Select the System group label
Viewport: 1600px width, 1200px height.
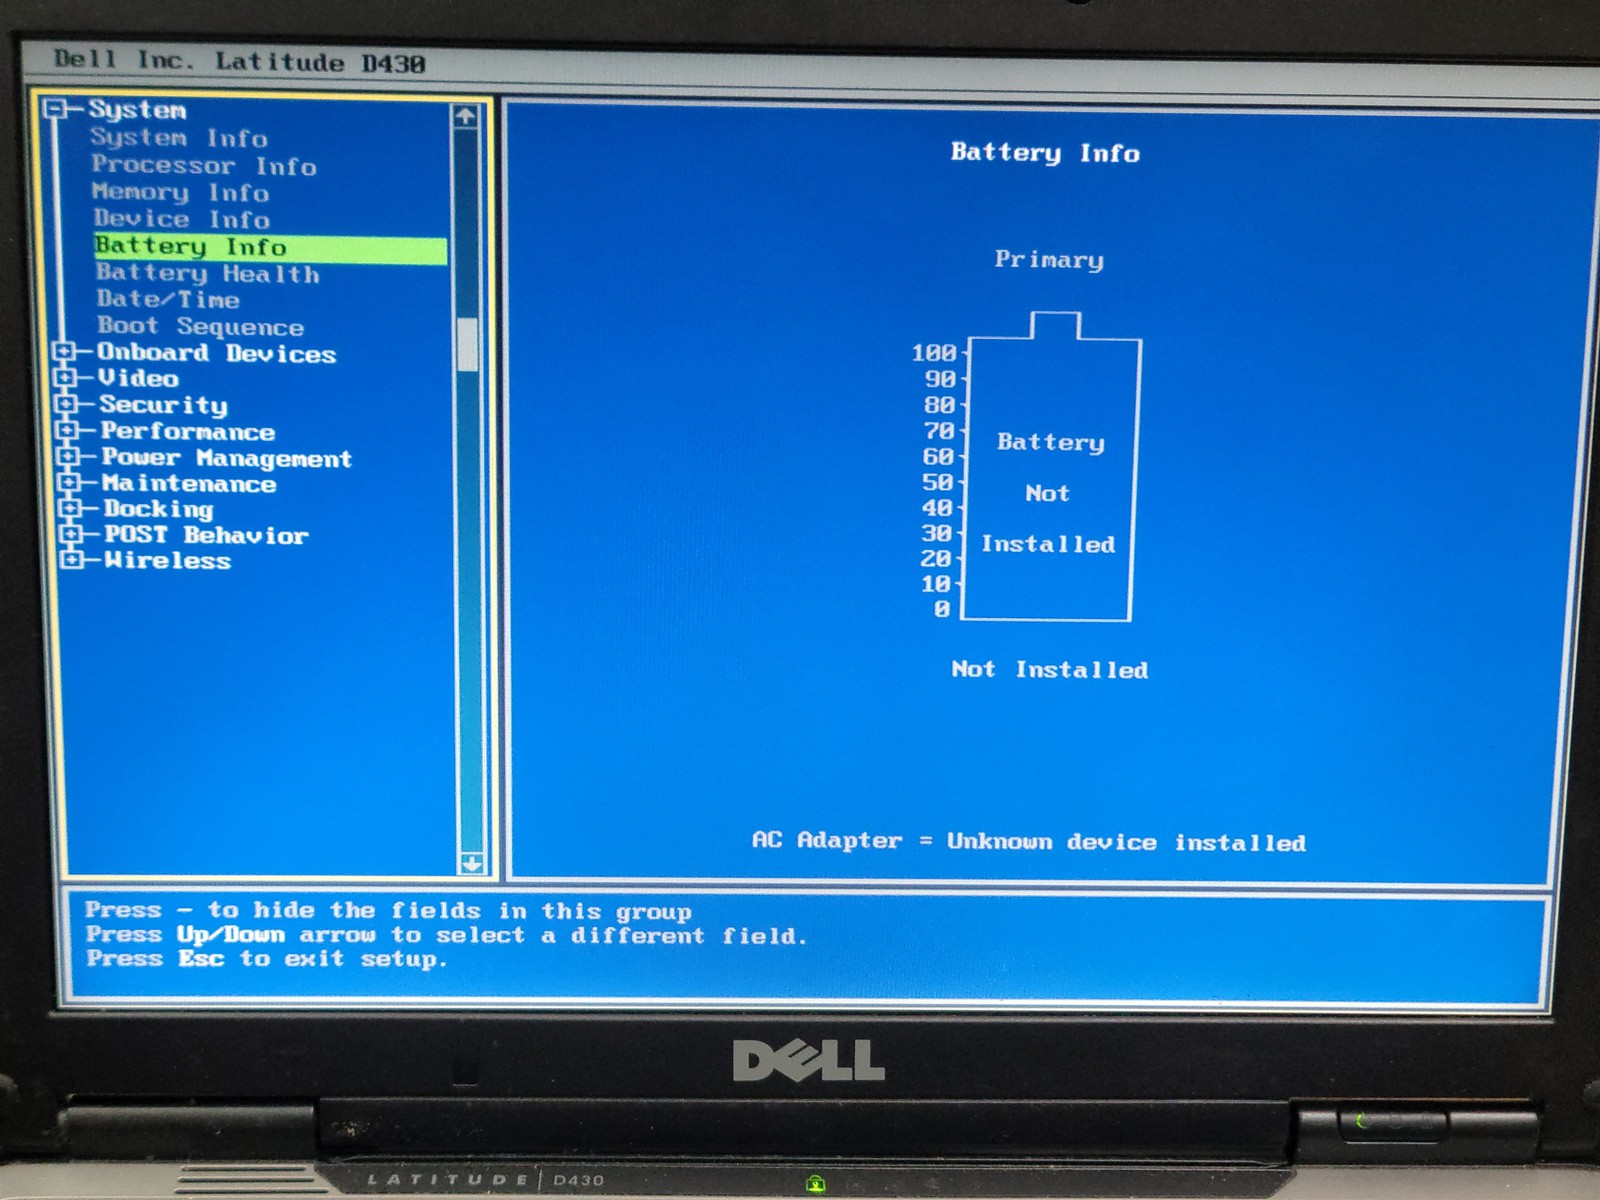(137, 110)
